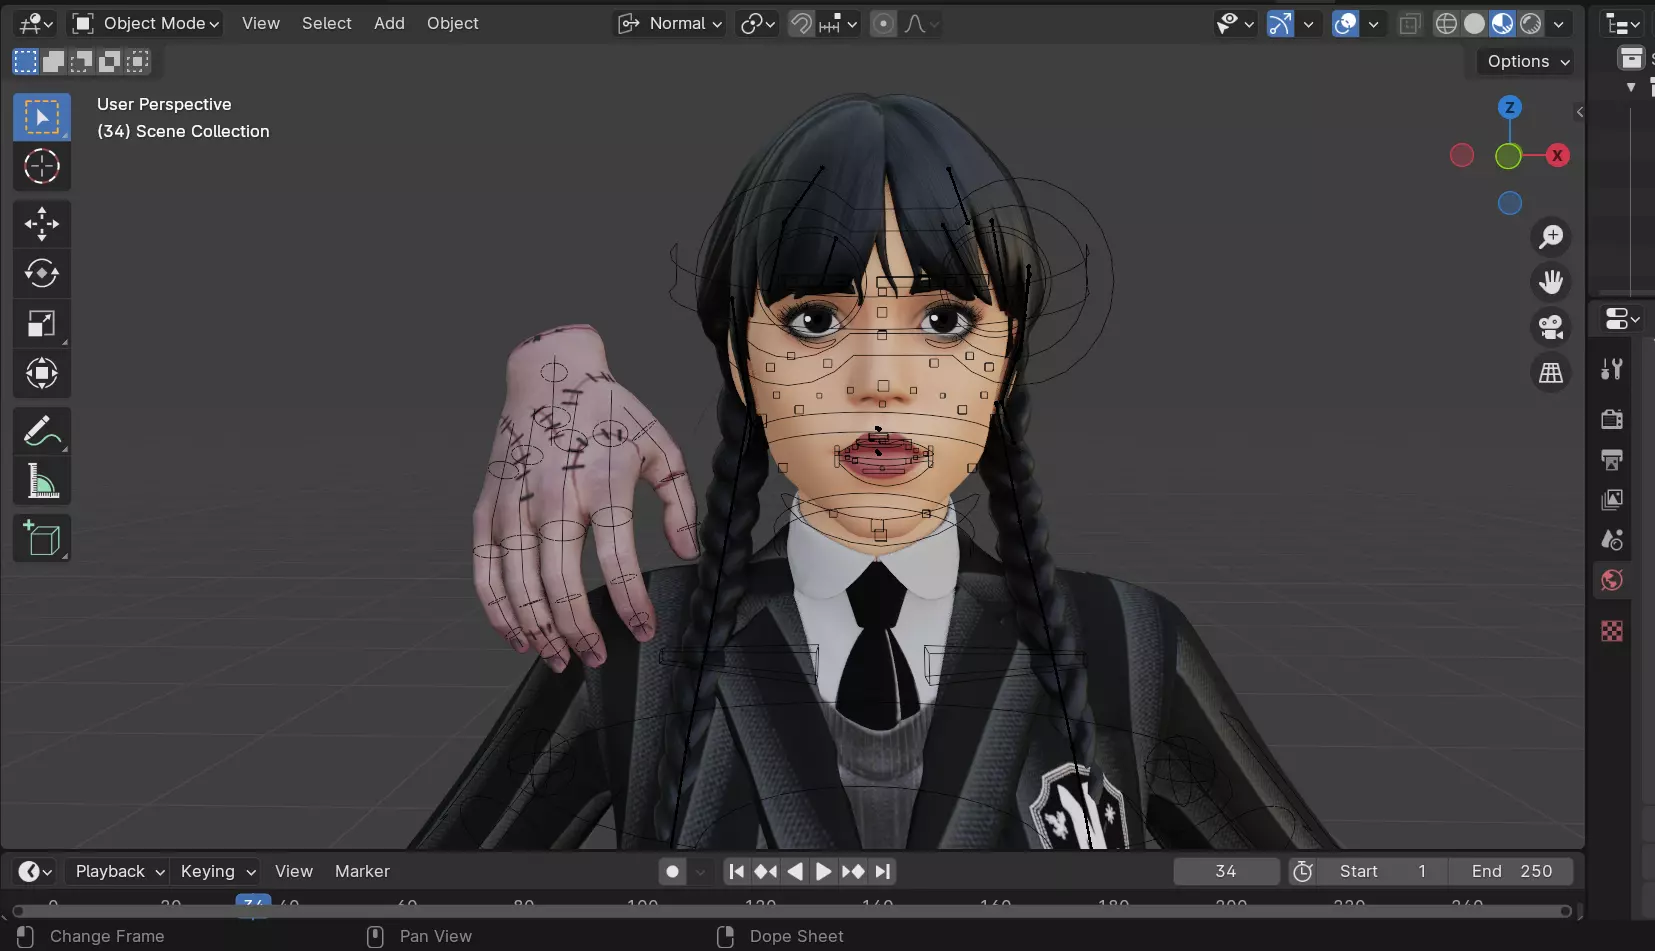Choose the Measure ruler tool

coord(42,481)
